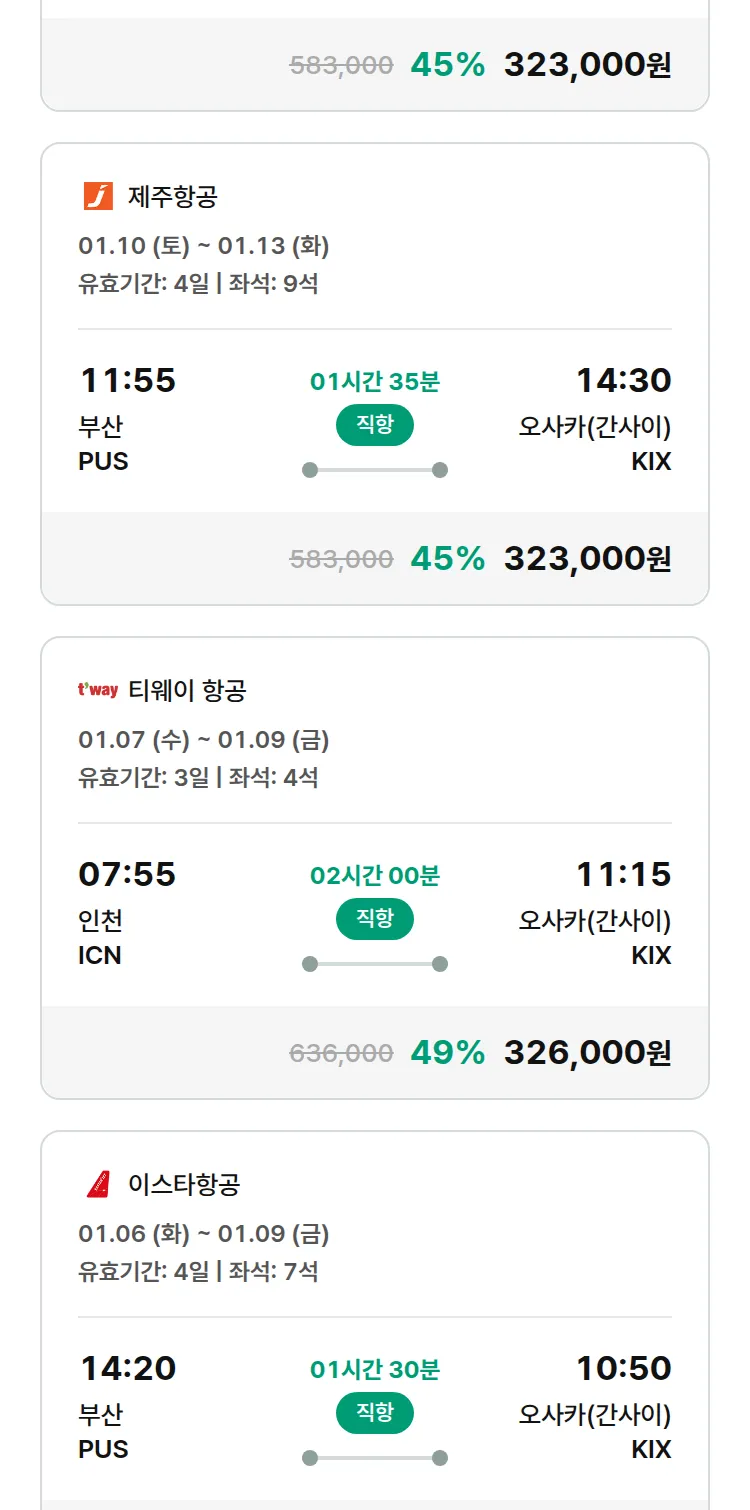Select the 326,000원 discounted price
Screen dimensions: 750x1510
(x=587, y=1053)
